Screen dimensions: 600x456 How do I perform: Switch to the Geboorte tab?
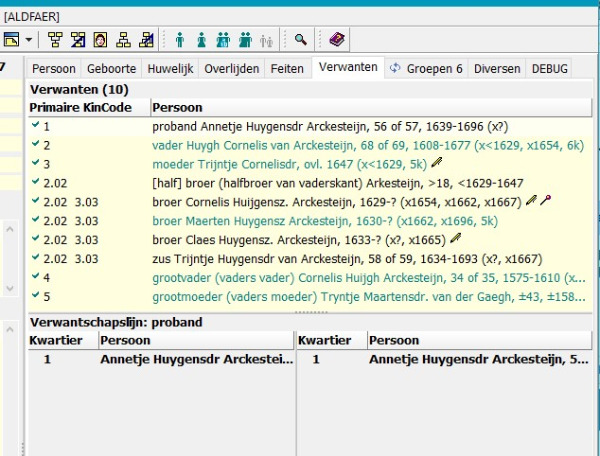(109, 68)
